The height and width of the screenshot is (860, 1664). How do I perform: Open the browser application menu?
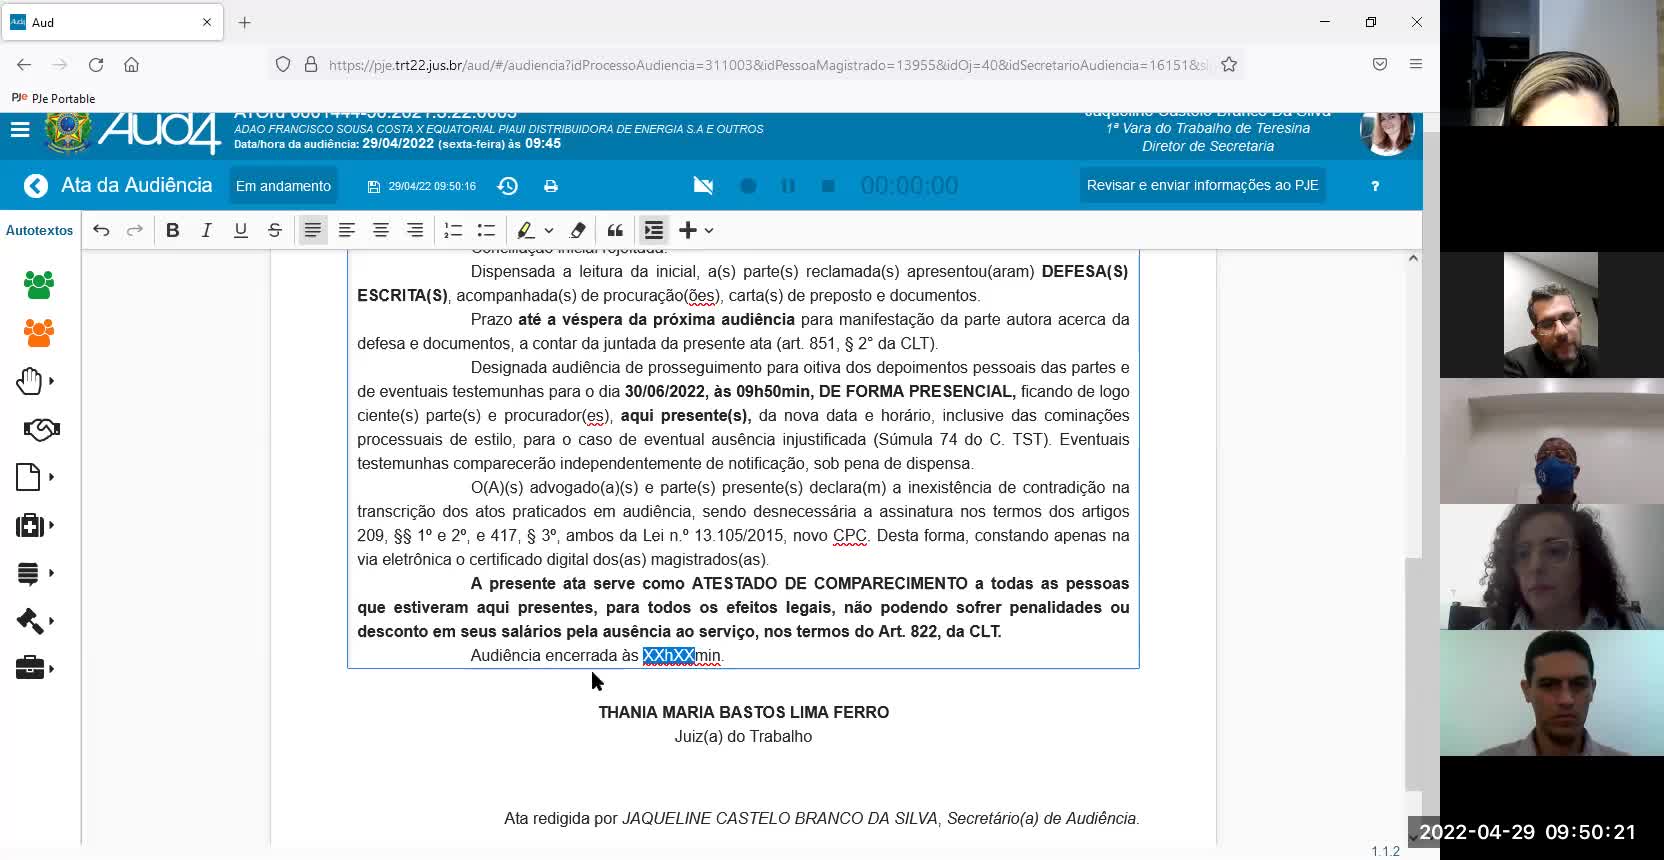[1416, 64]
